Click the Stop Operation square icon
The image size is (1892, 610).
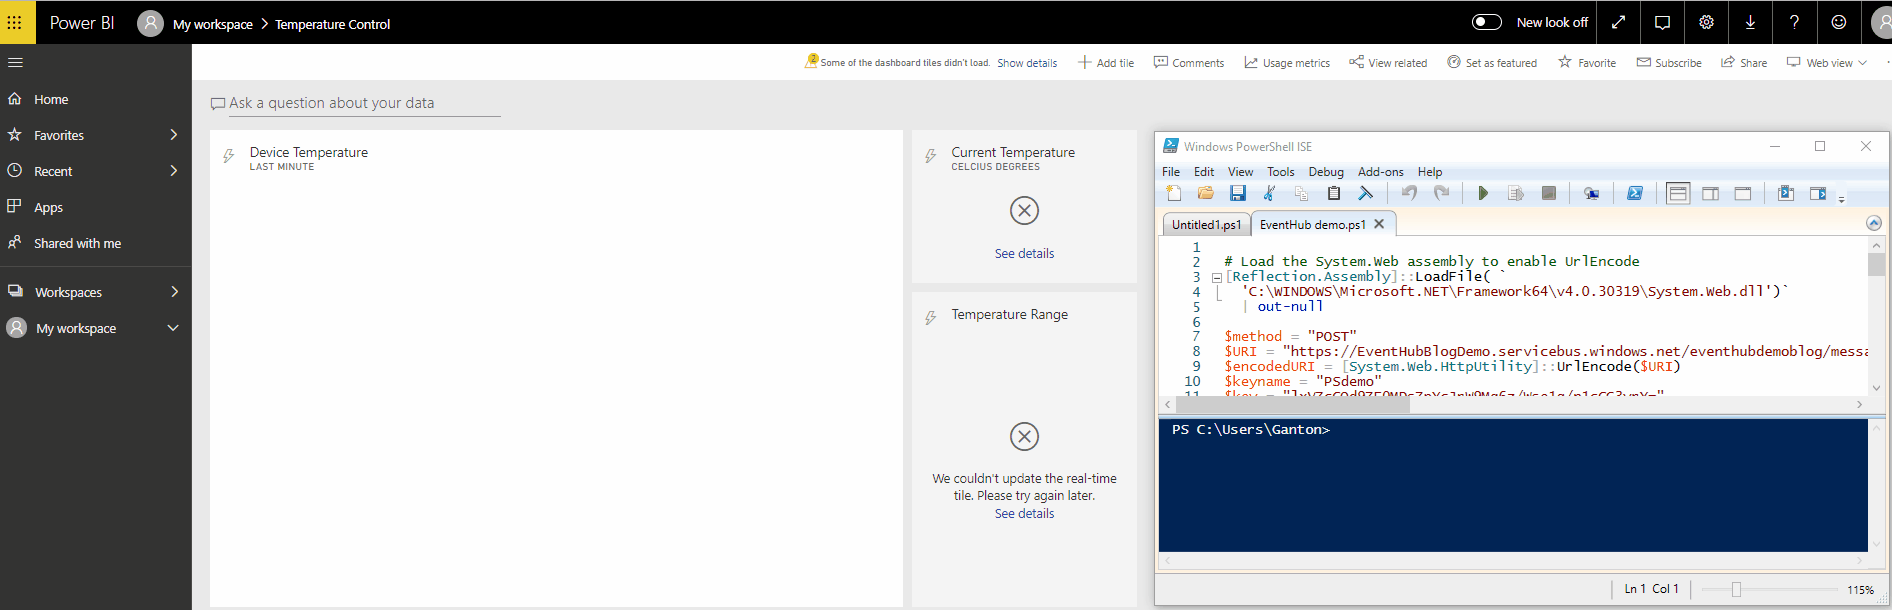point(1549,193)
